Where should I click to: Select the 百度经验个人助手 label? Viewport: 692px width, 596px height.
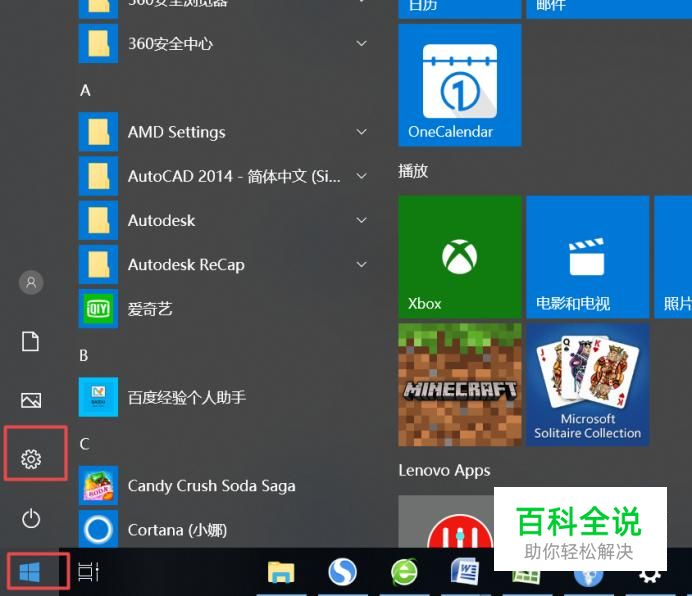point(187,397)
